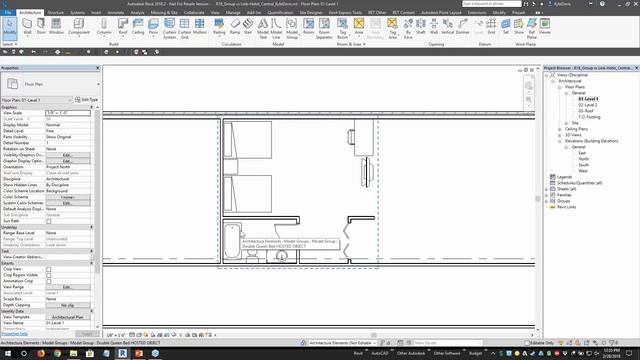Open Firefox from the taskbar
Image resolution: width=640 pixels, height=360 pixels.
pos(41,353)
